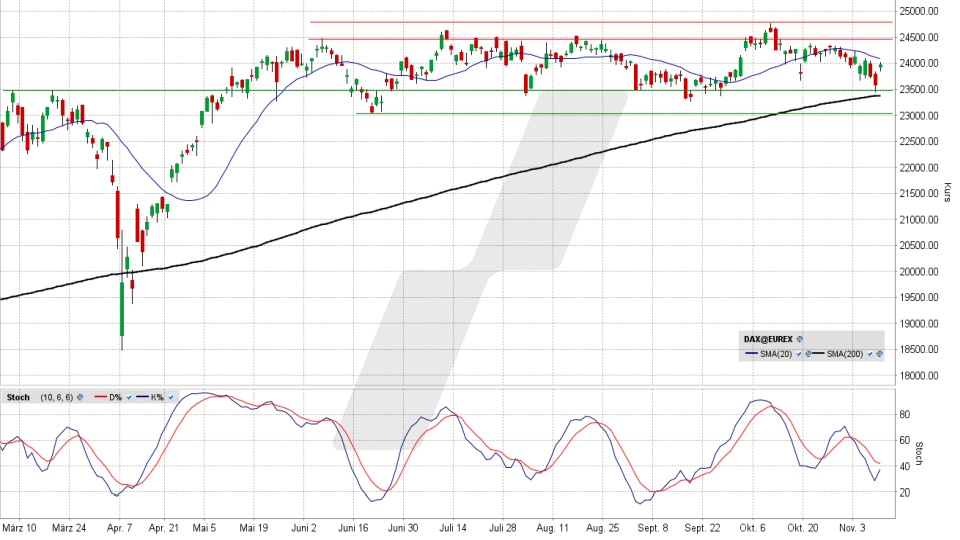Click the 'Kurs' price axis label
The width and height of the screenshot is (960, 540).
(946, 191)
